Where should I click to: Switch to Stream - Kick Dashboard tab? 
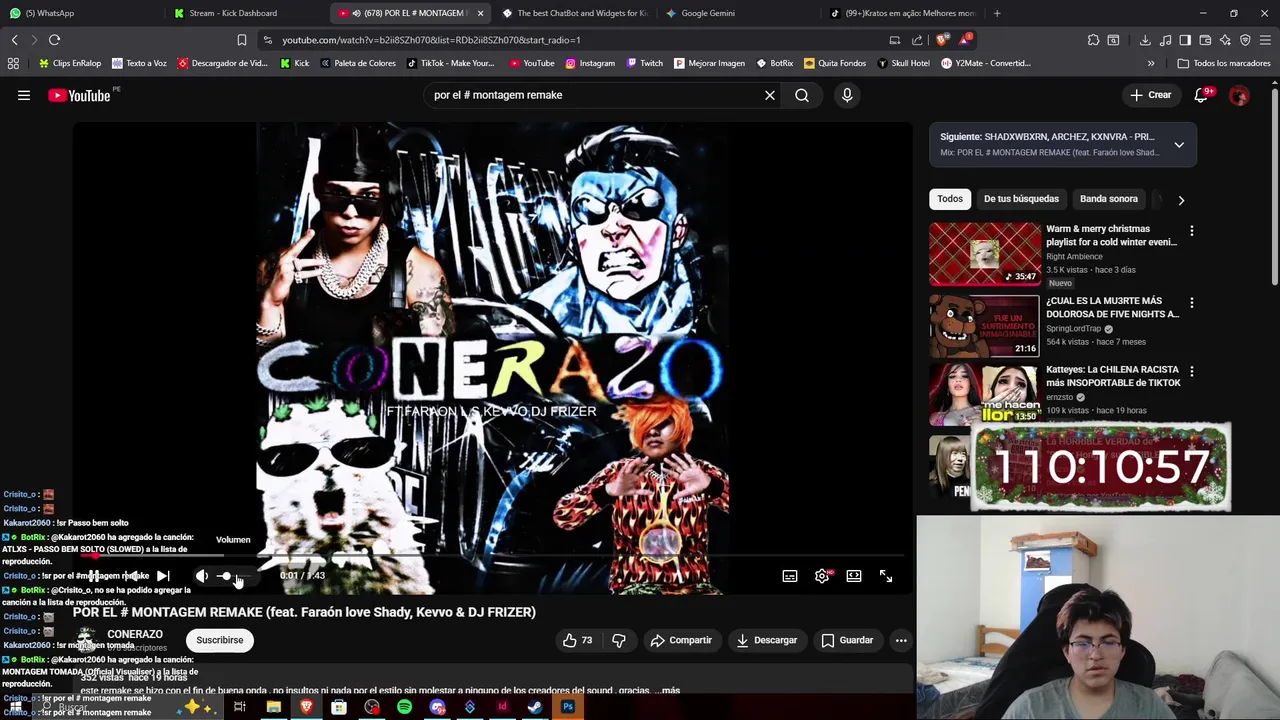[245, 13]
